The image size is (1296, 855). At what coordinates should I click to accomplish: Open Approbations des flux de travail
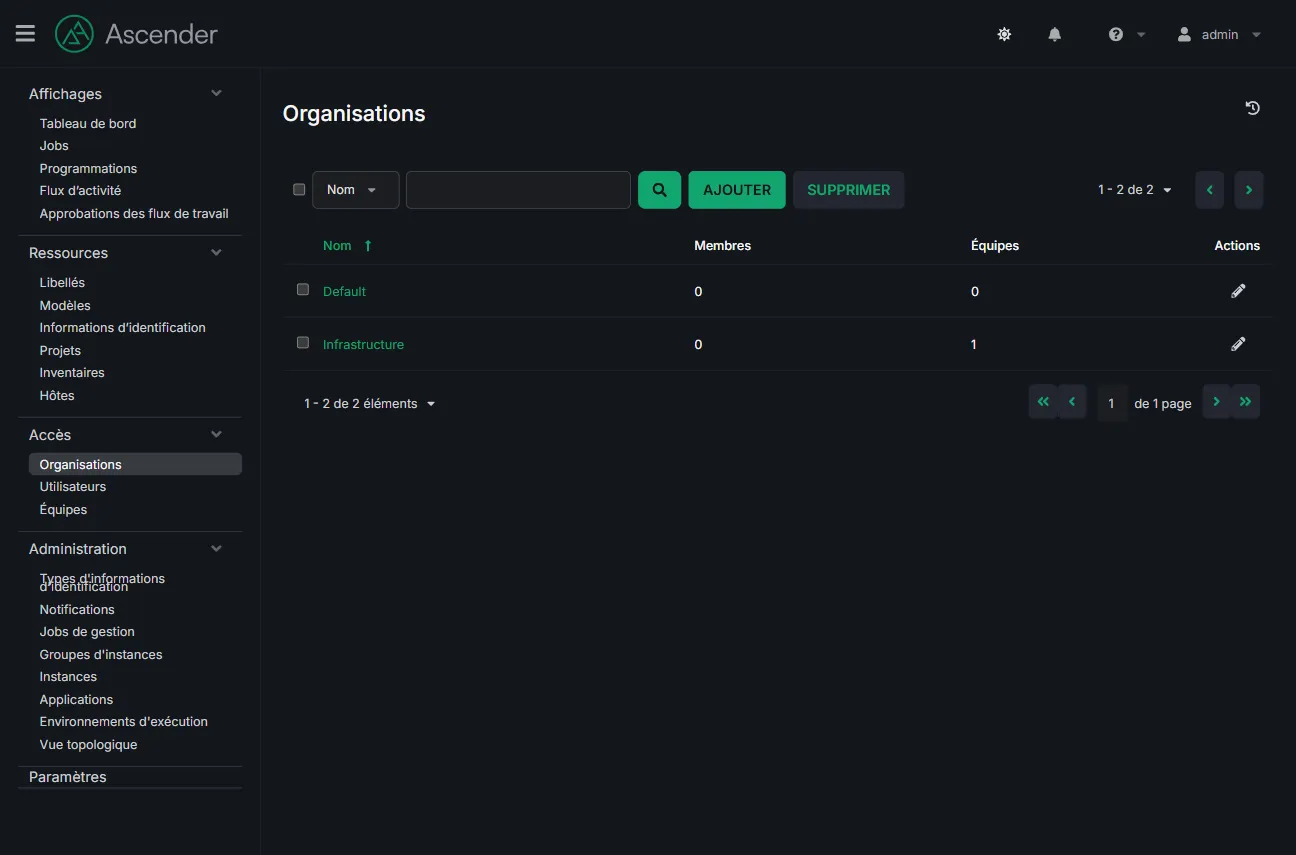coord(134,214)
